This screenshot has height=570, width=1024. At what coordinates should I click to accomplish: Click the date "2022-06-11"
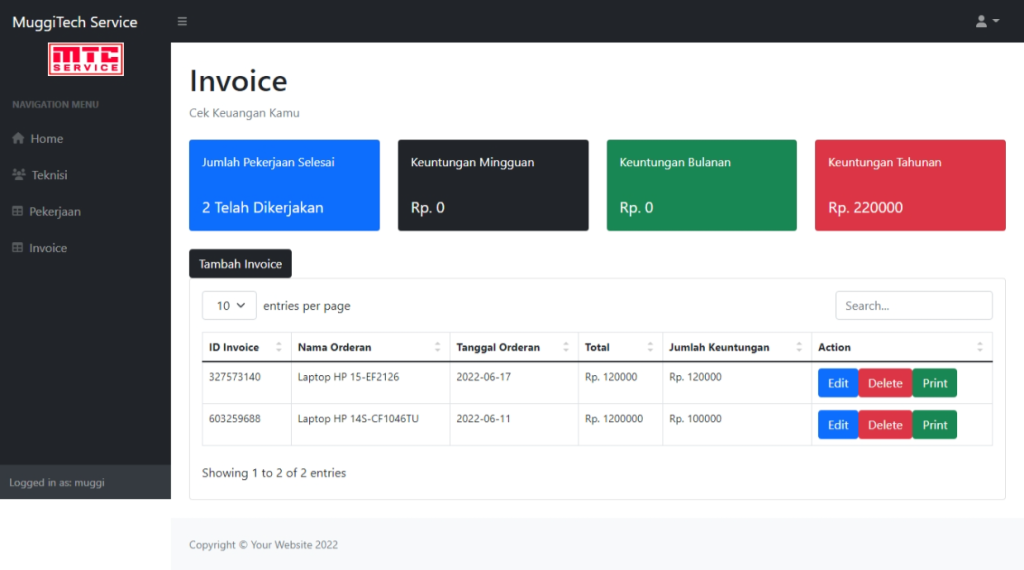(x=483, y=419)
